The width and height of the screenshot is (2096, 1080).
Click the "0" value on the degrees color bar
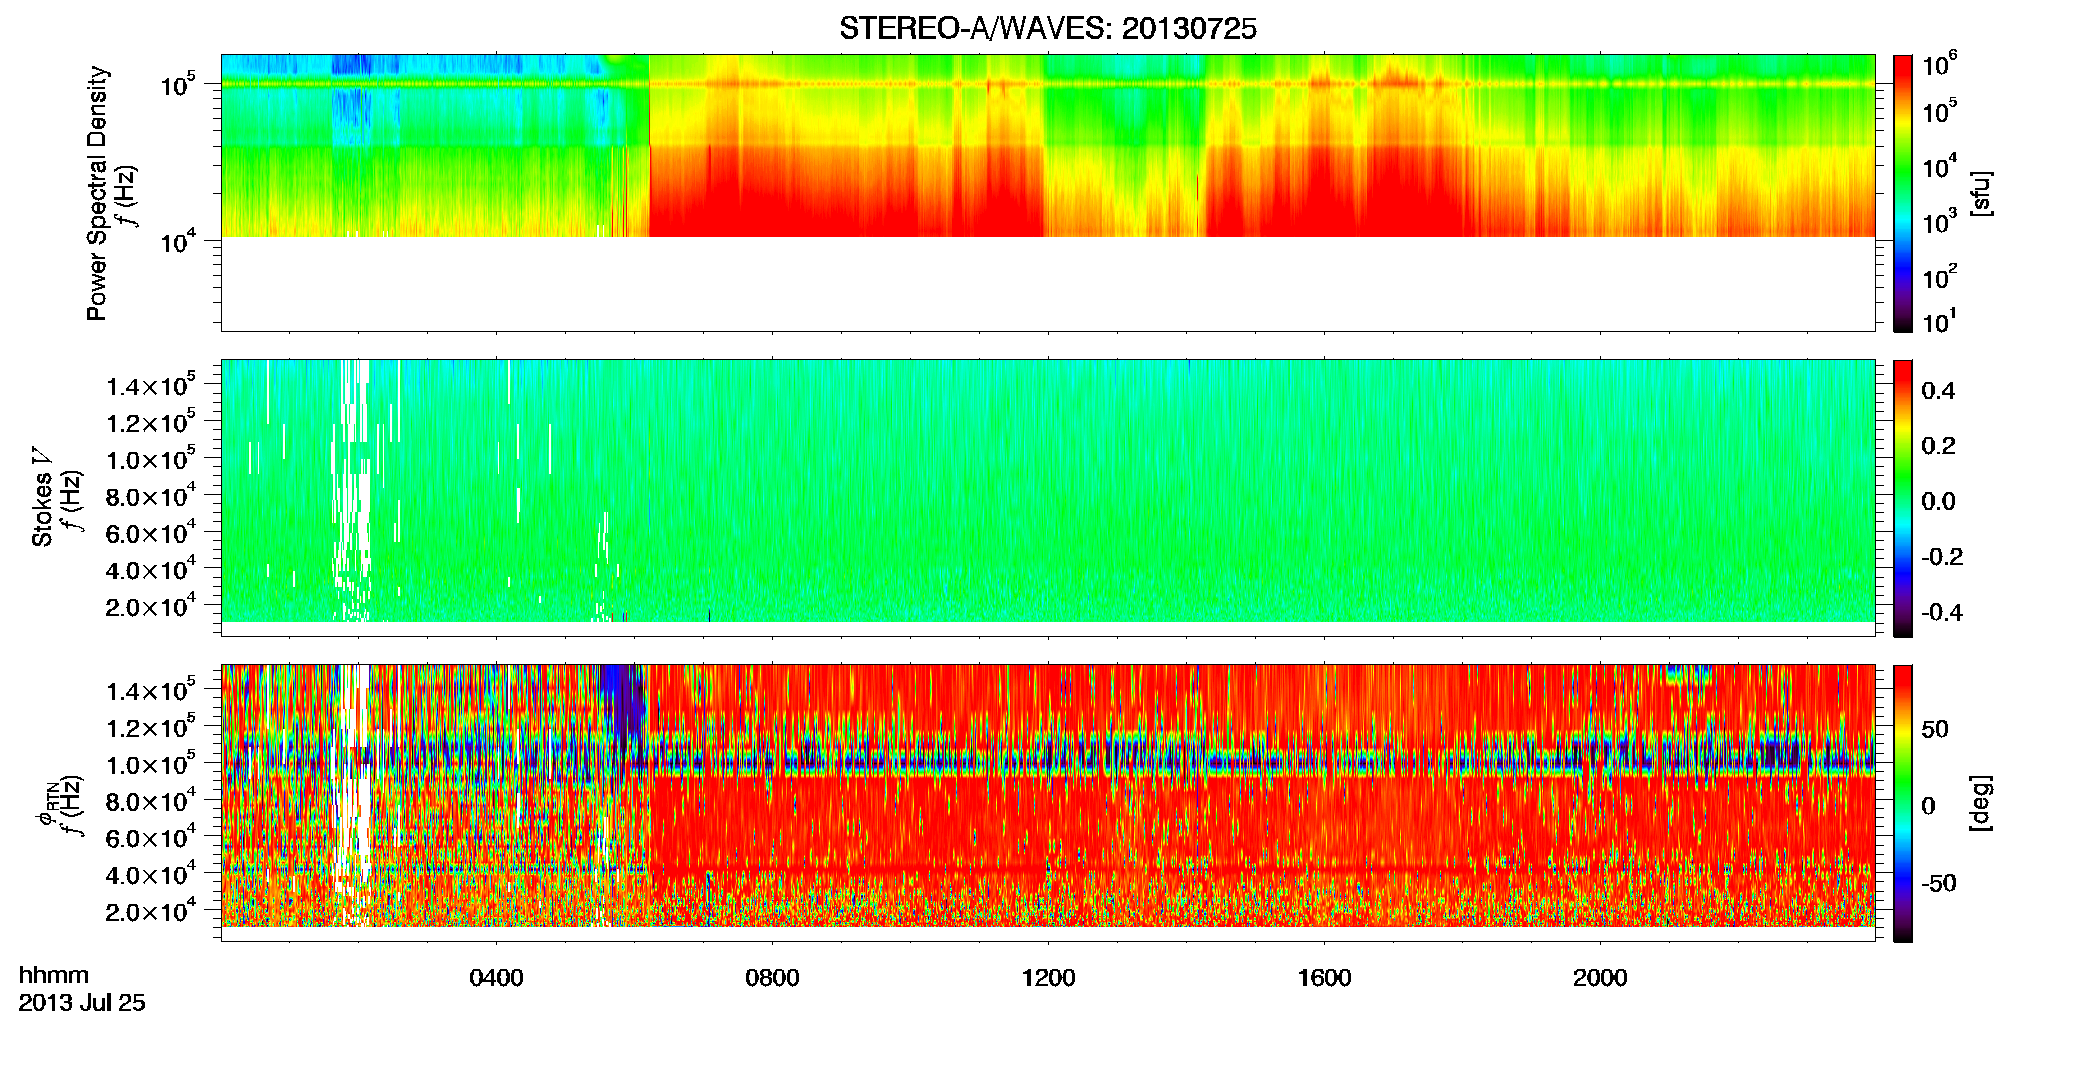pos(1928,806)
